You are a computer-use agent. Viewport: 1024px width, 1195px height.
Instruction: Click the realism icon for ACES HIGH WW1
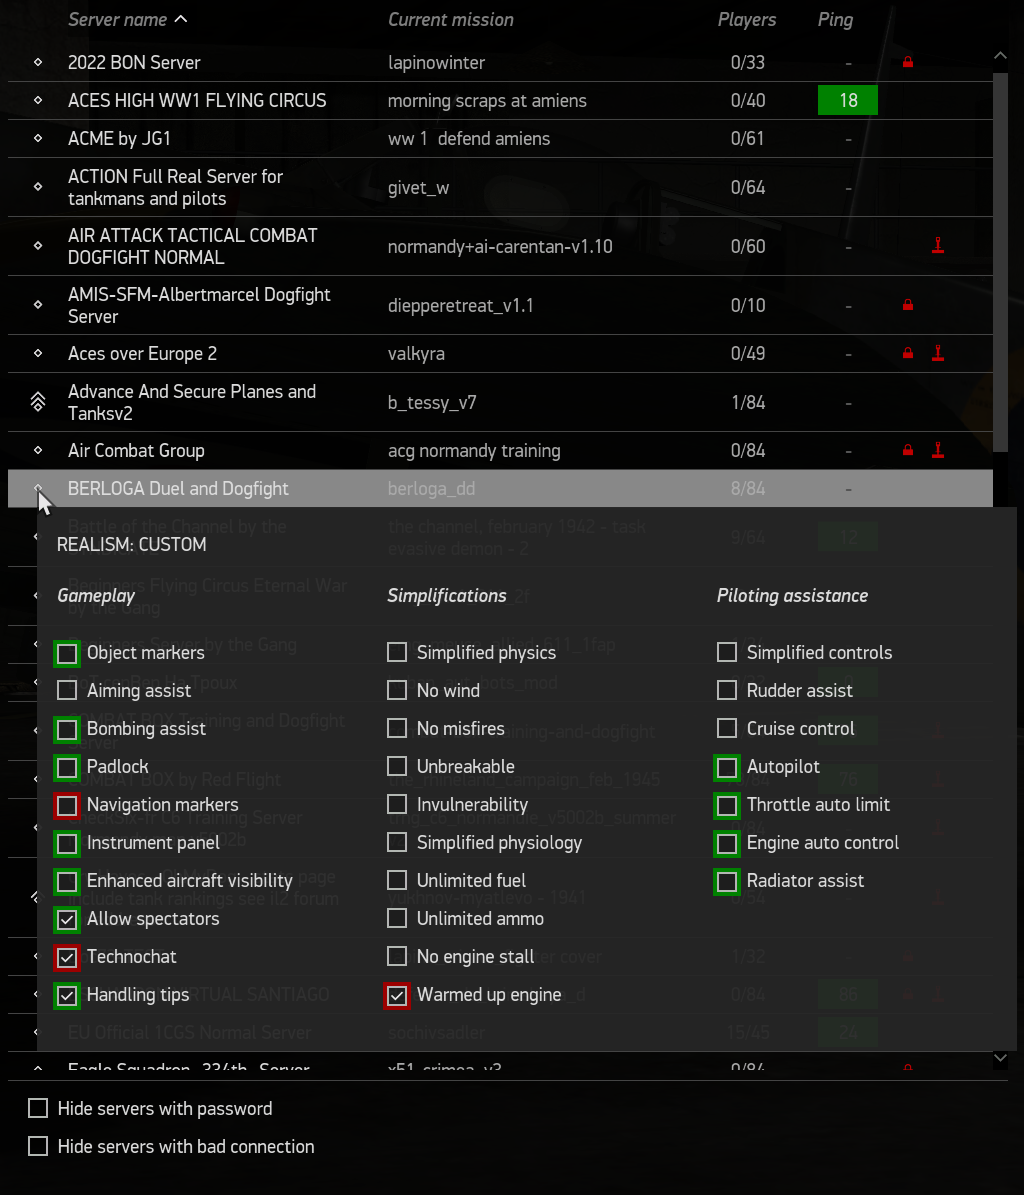pyautogui.click(x=38, y=100)
